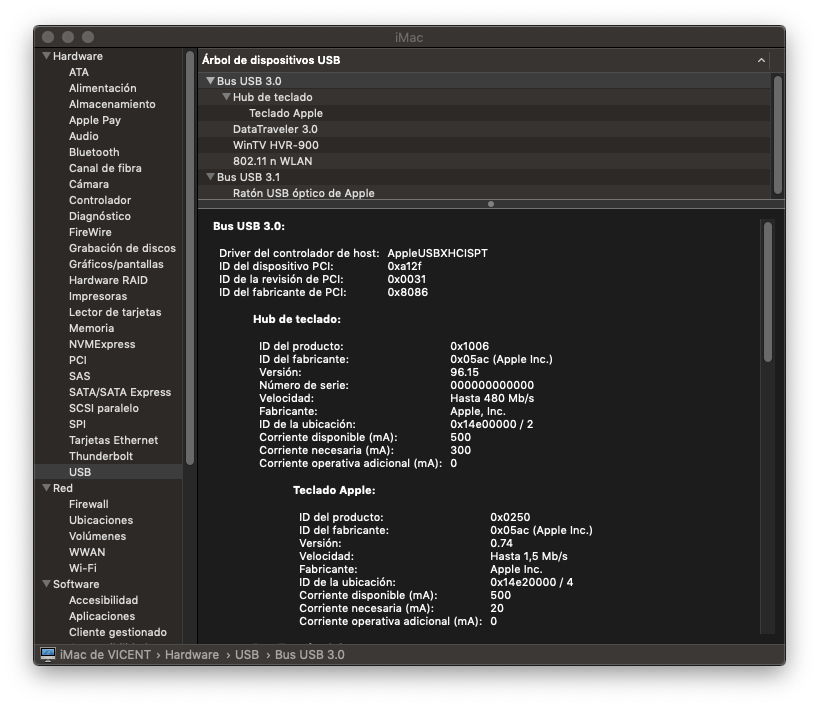Select Gráficos/pantallas in the sidebar
819x707 pixels.
pyautogui.click(x=116, y=264)
